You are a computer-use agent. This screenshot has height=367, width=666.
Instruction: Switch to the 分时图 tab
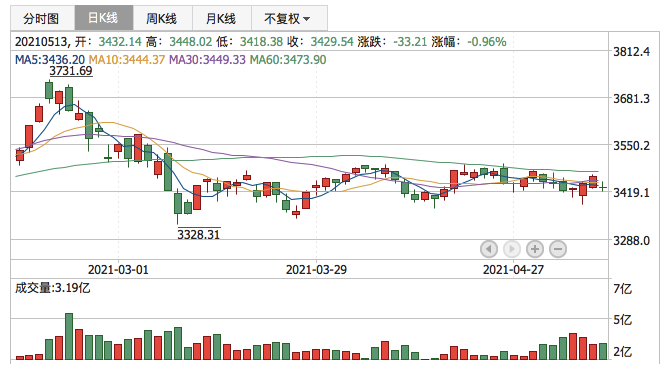click(x=42, y=18)
